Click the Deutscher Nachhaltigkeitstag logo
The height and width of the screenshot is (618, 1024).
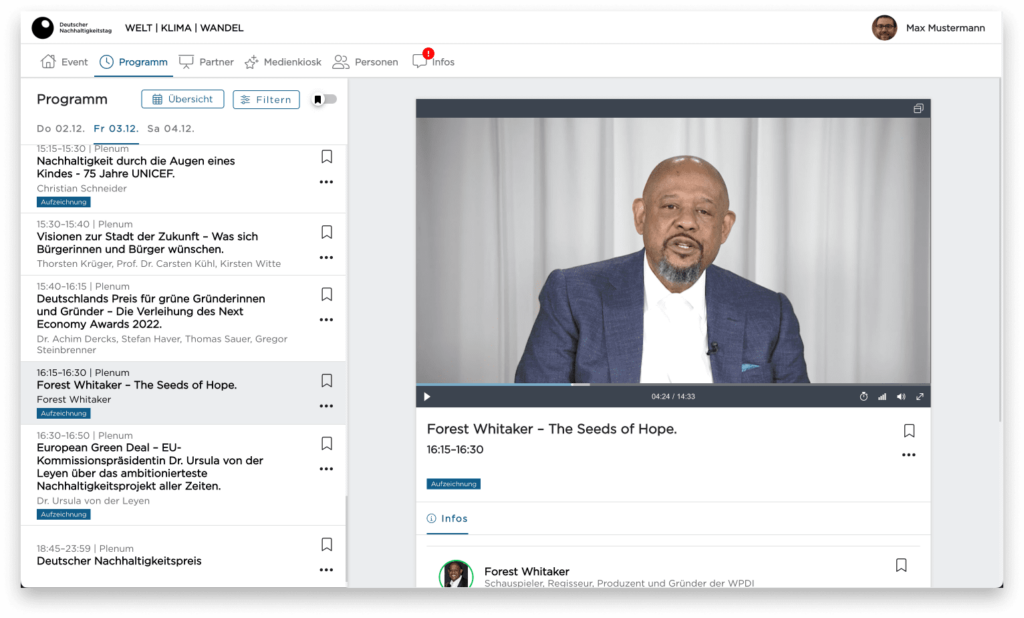[43, 28]
